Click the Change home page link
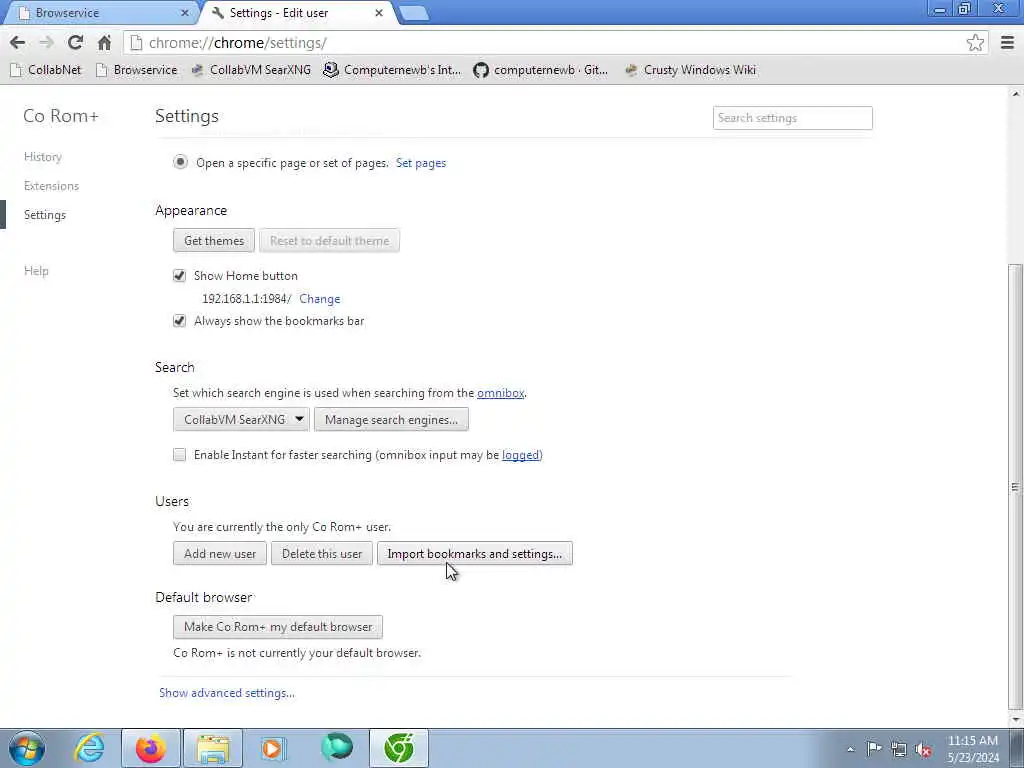 tap(320, 298)
